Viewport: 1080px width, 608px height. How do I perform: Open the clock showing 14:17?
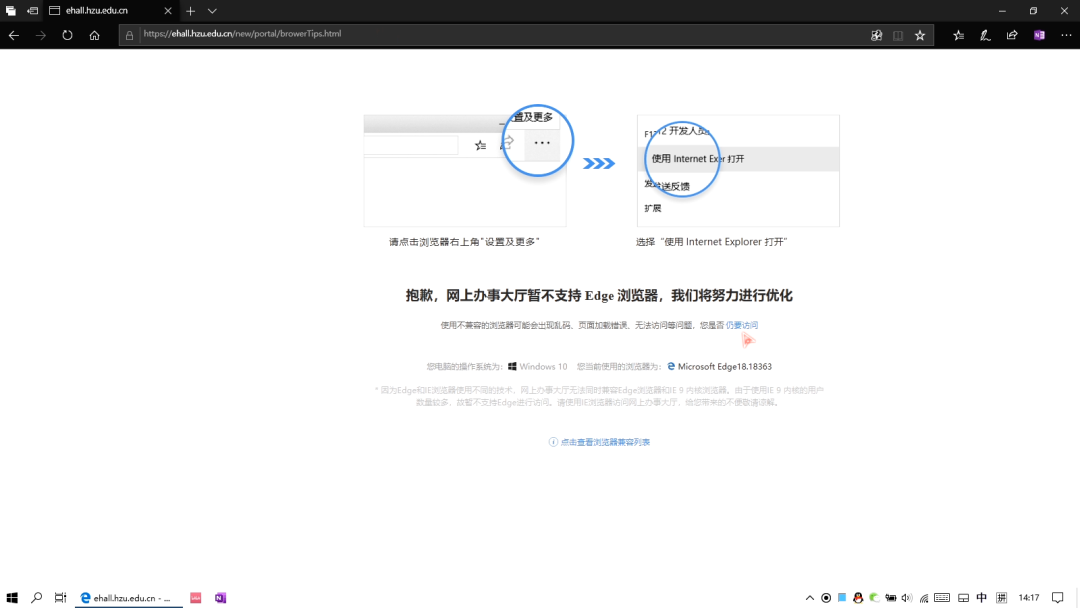pos(1029,598)
